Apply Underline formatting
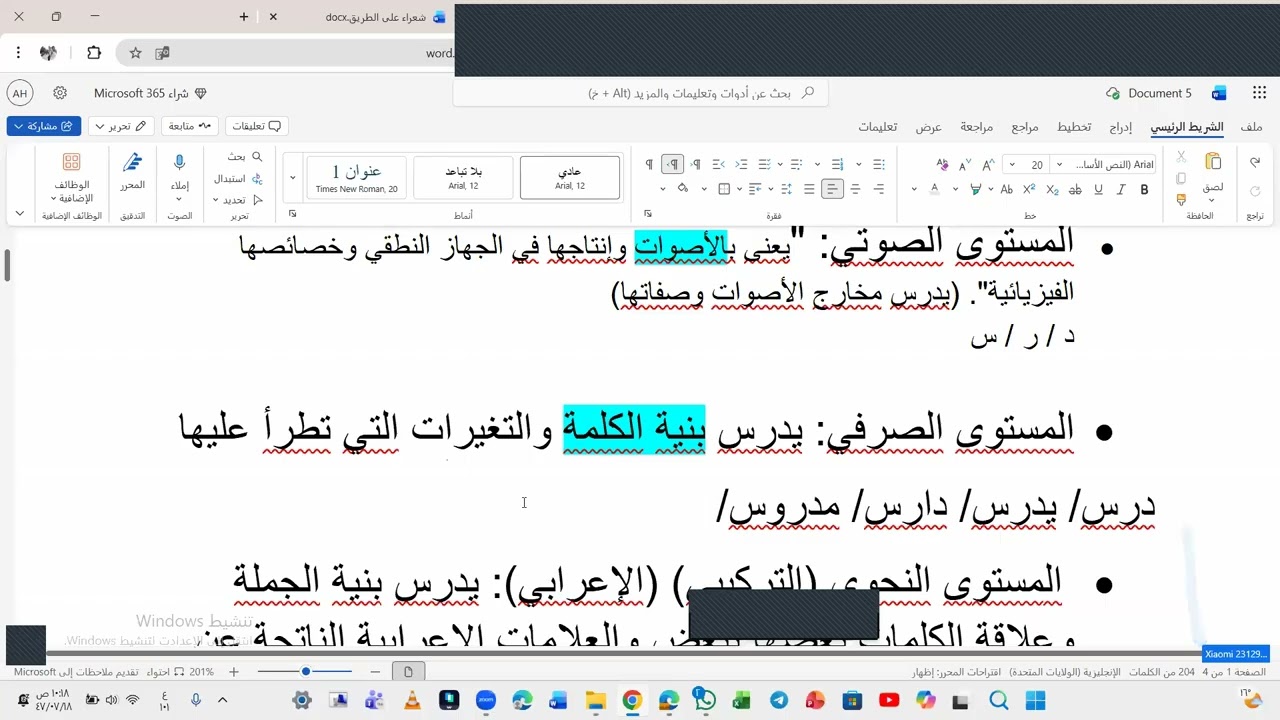The width and height of the screenshot is (1280, 720). 1098,189
